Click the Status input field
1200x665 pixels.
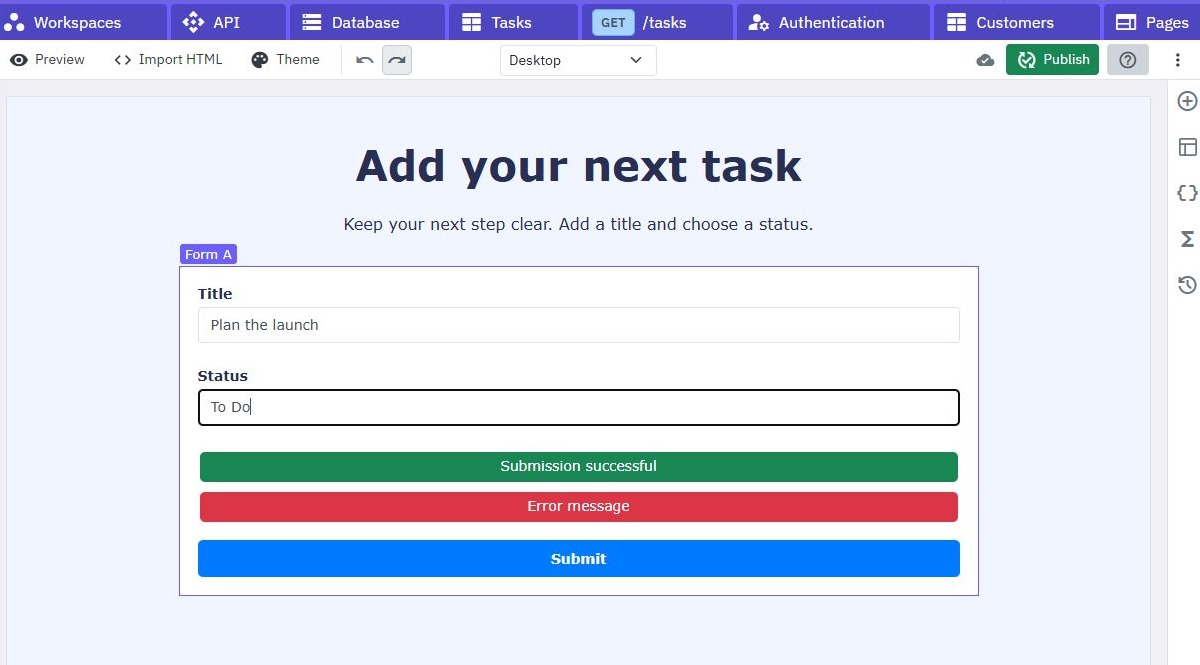point(579,407)
